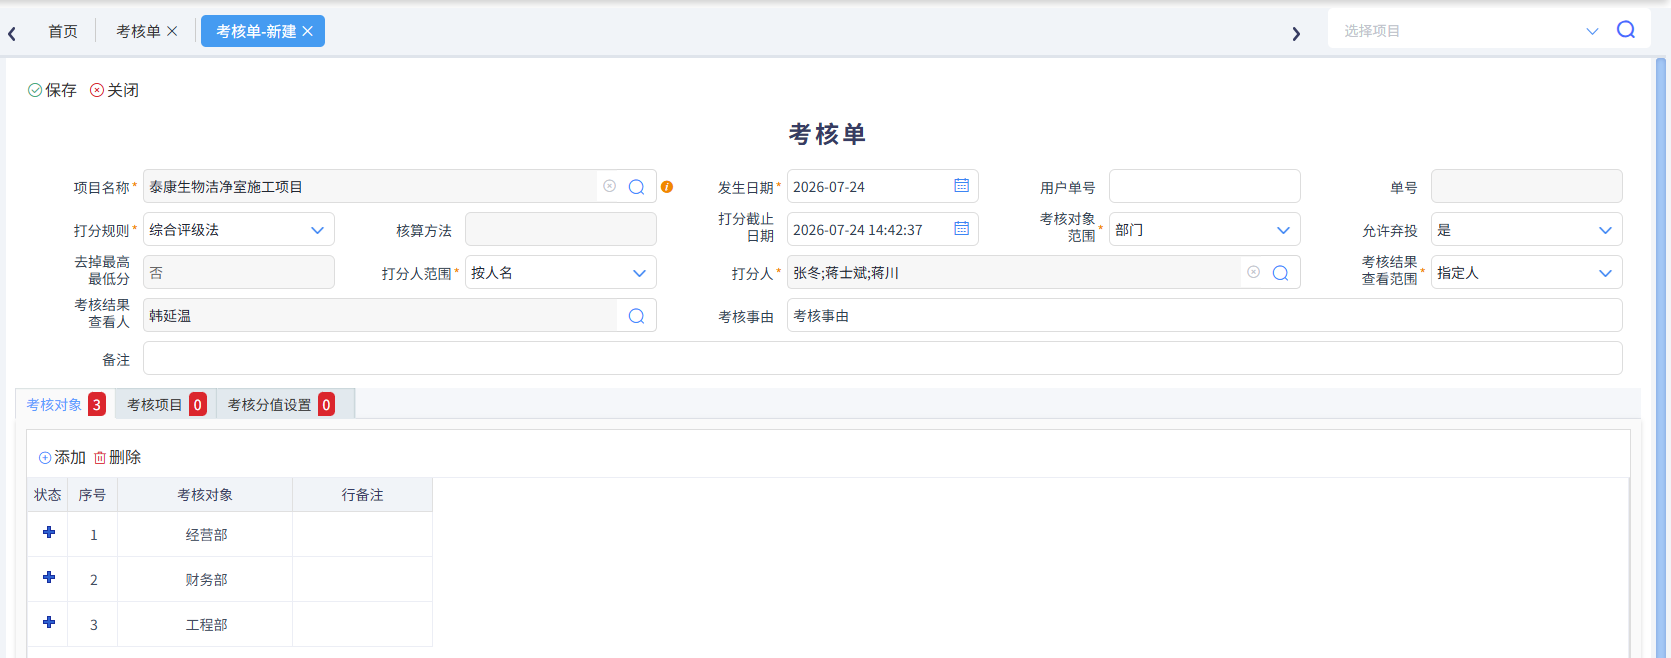The width and height of the screenshot is (1671, 658).
Task: Expand the 打分人范围 dropdown showing 按人名
Action: click(x=639, y=273)
